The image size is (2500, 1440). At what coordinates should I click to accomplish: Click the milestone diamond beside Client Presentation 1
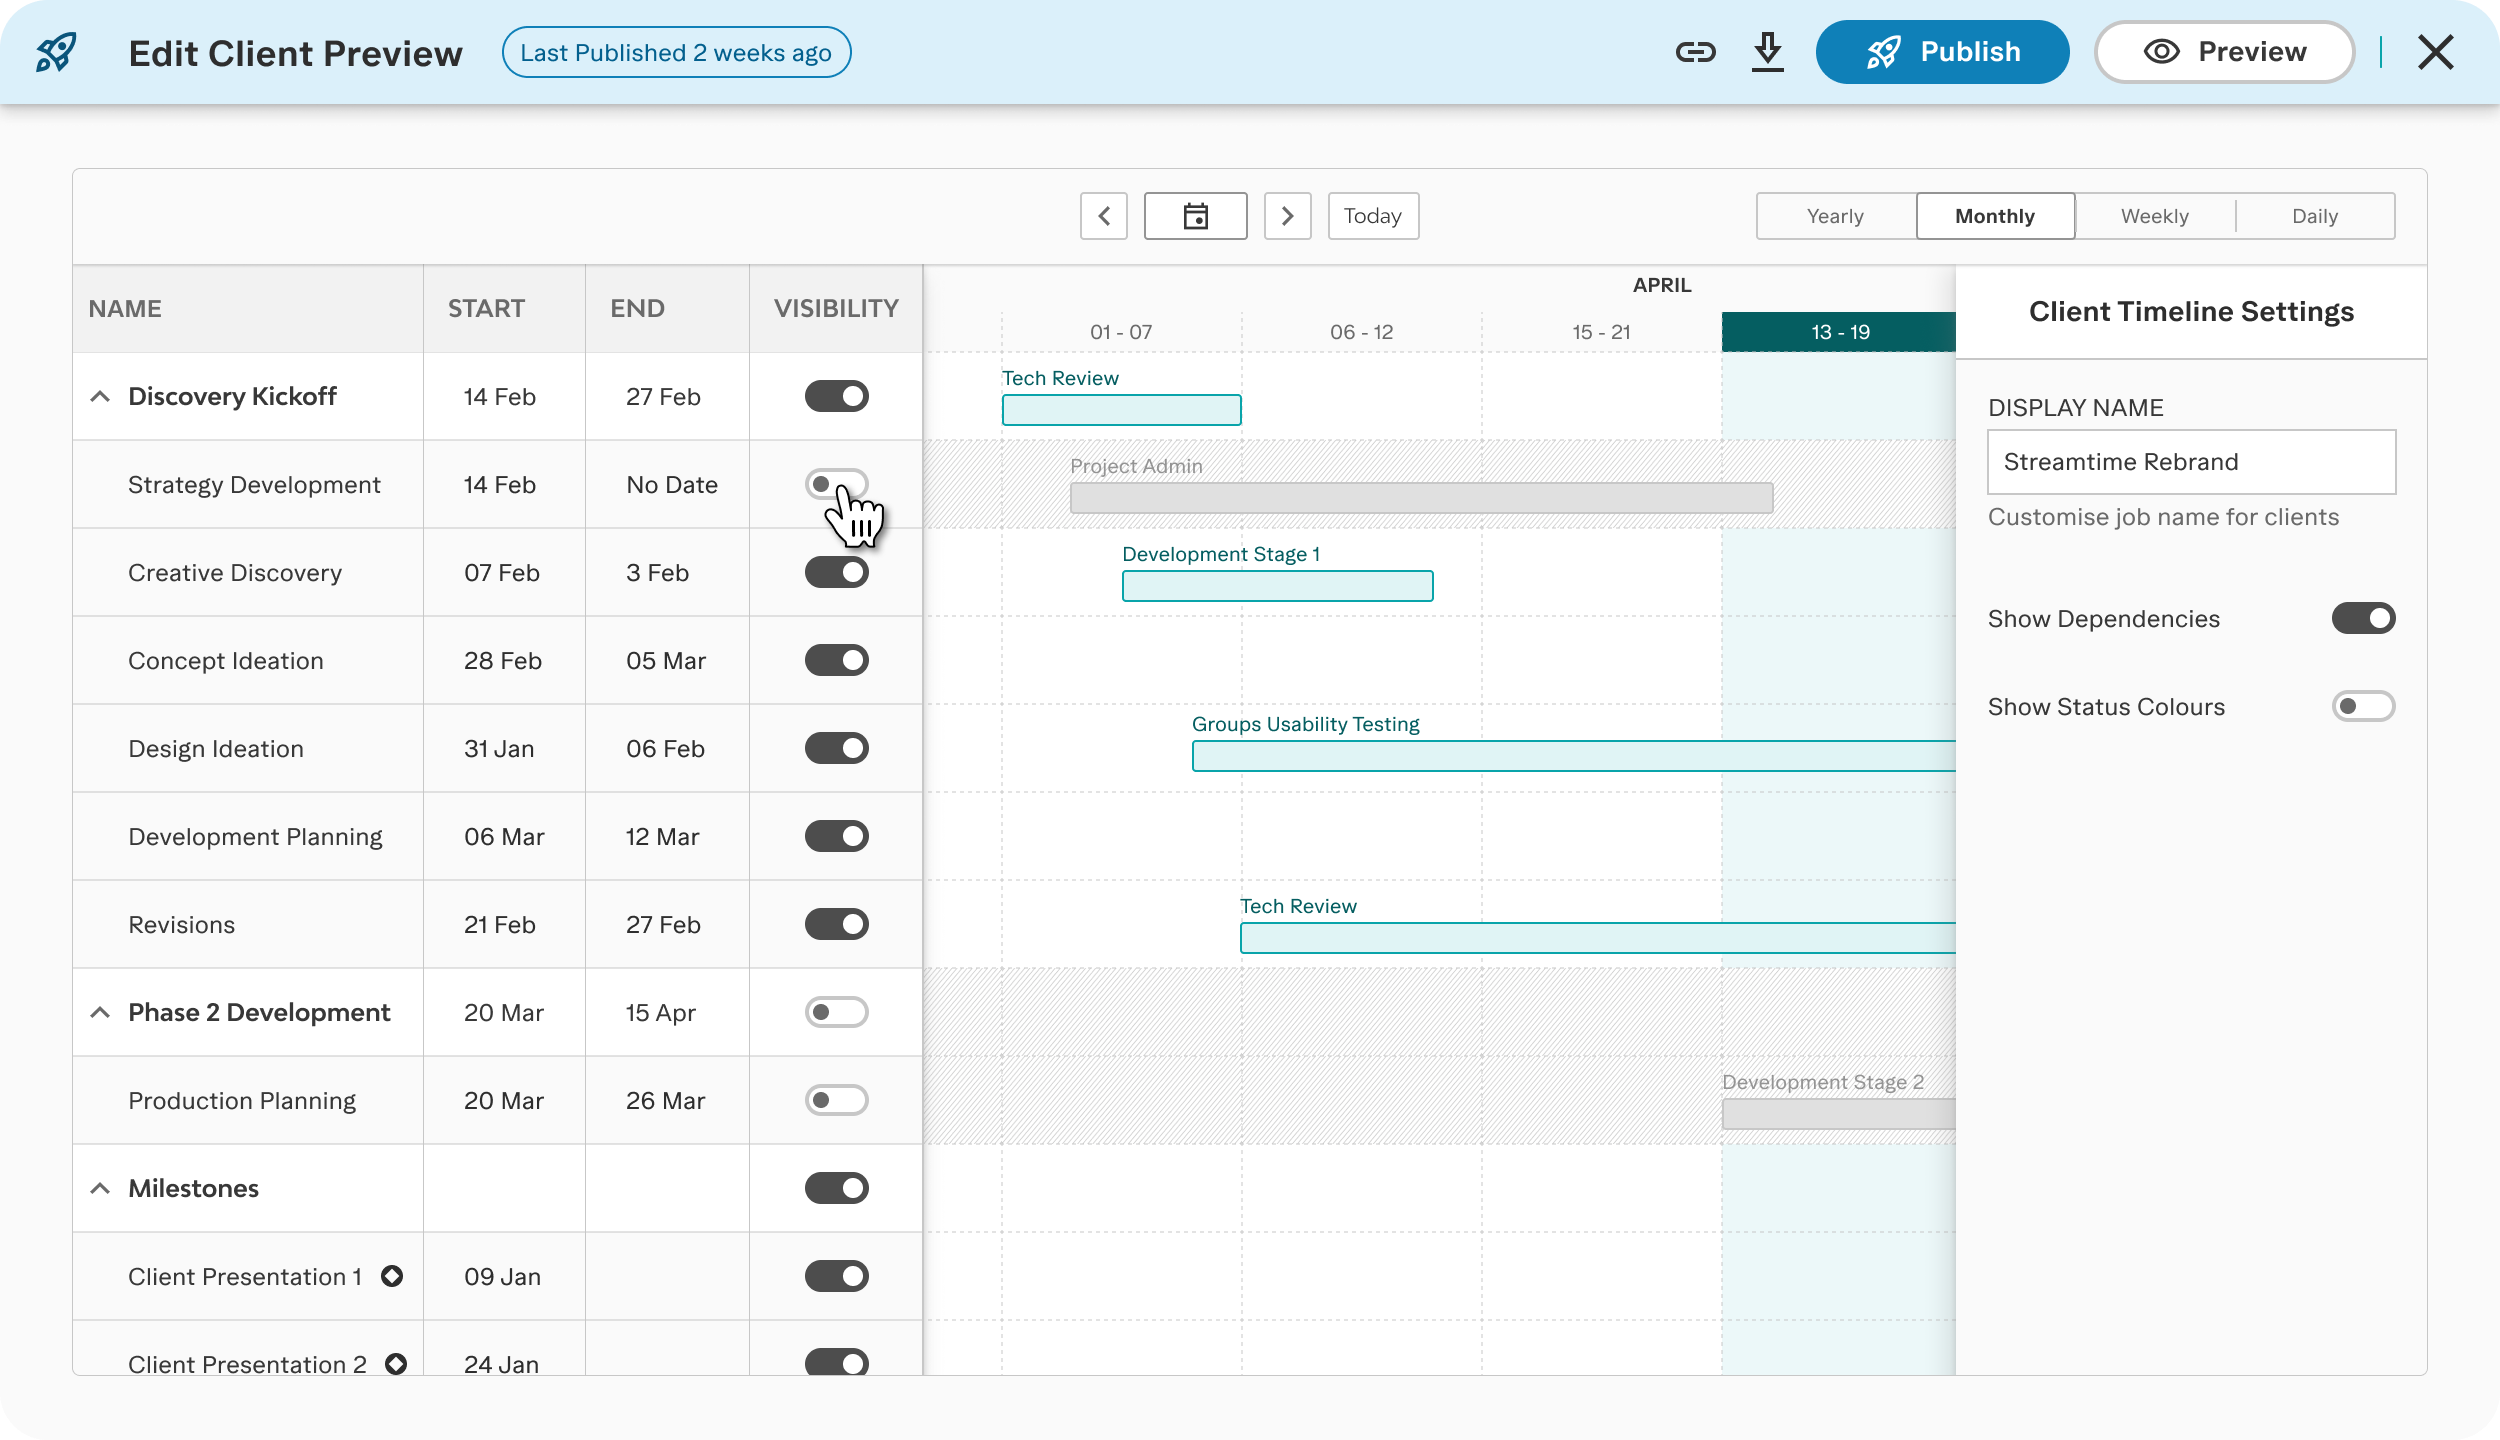(x=393, y=1276)
